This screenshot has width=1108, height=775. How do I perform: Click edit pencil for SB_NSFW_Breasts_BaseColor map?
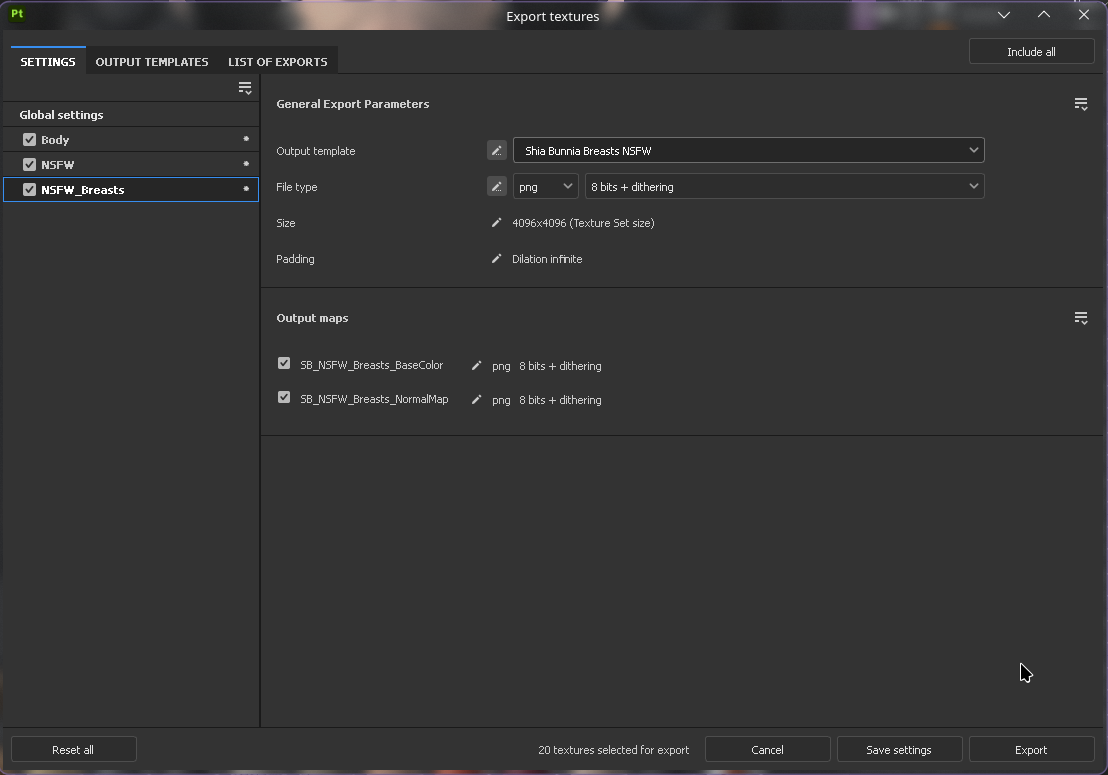(x=476, y=366)
